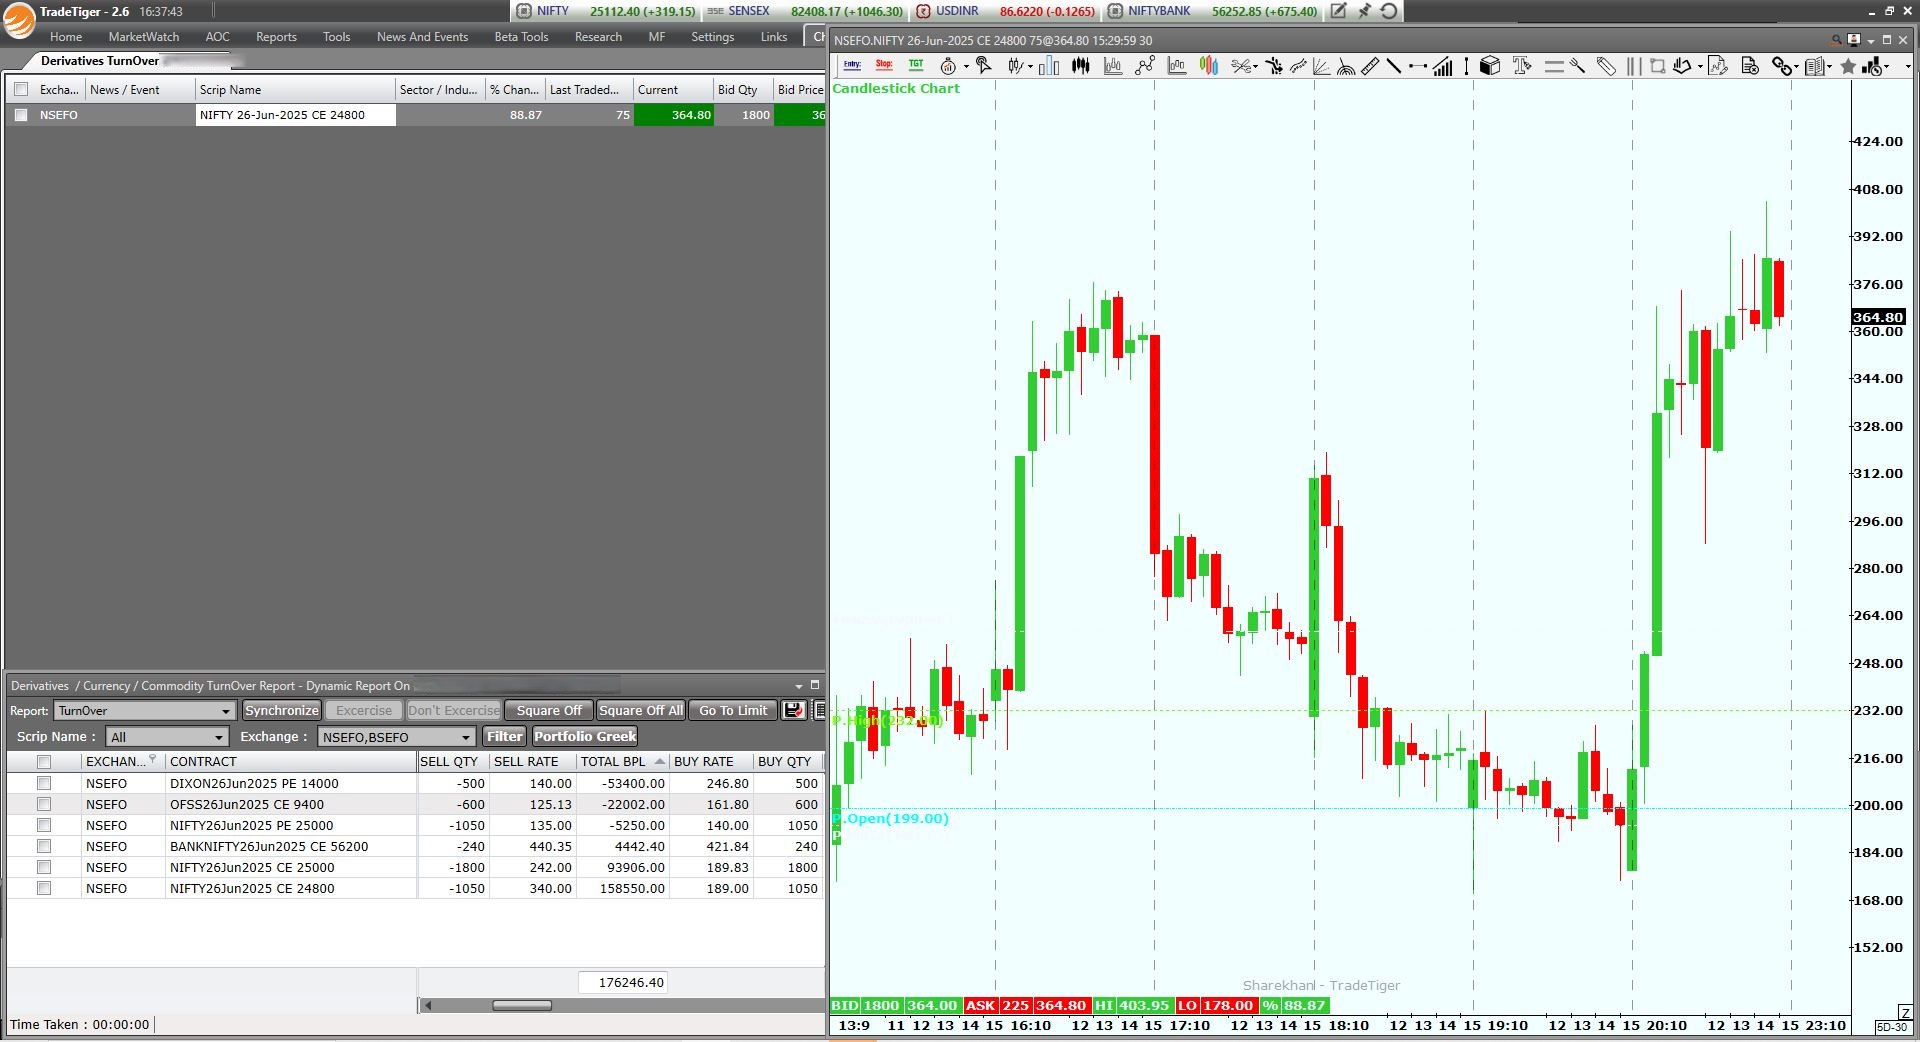Tick checkbox for NIFTY26Jun2025 CE 25000 row
The width and height of the screenshot is (1920, 1042).
pyautogui.click(x=44, y=867)
